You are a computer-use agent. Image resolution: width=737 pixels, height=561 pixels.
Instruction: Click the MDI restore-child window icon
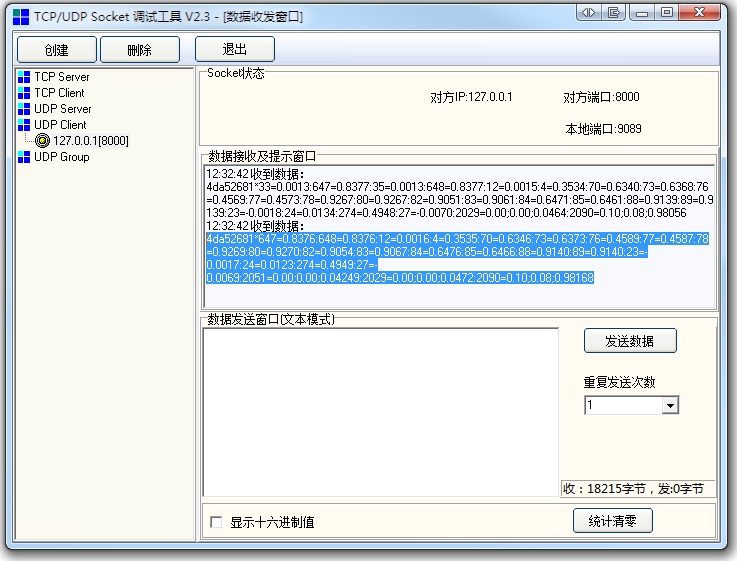click(613, 13)
